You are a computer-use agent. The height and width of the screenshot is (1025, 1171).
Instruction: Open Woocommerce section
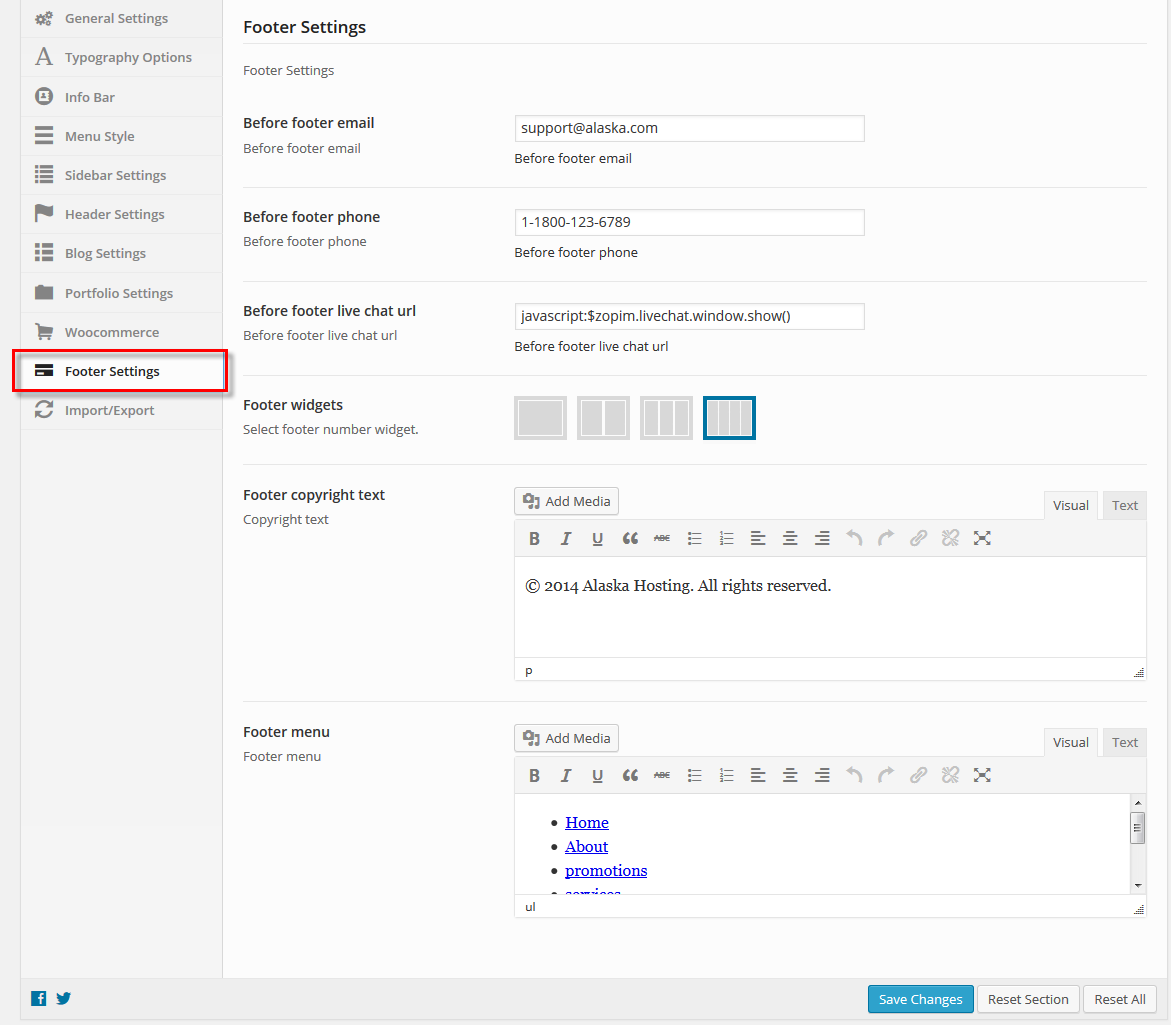pos(121,332)
